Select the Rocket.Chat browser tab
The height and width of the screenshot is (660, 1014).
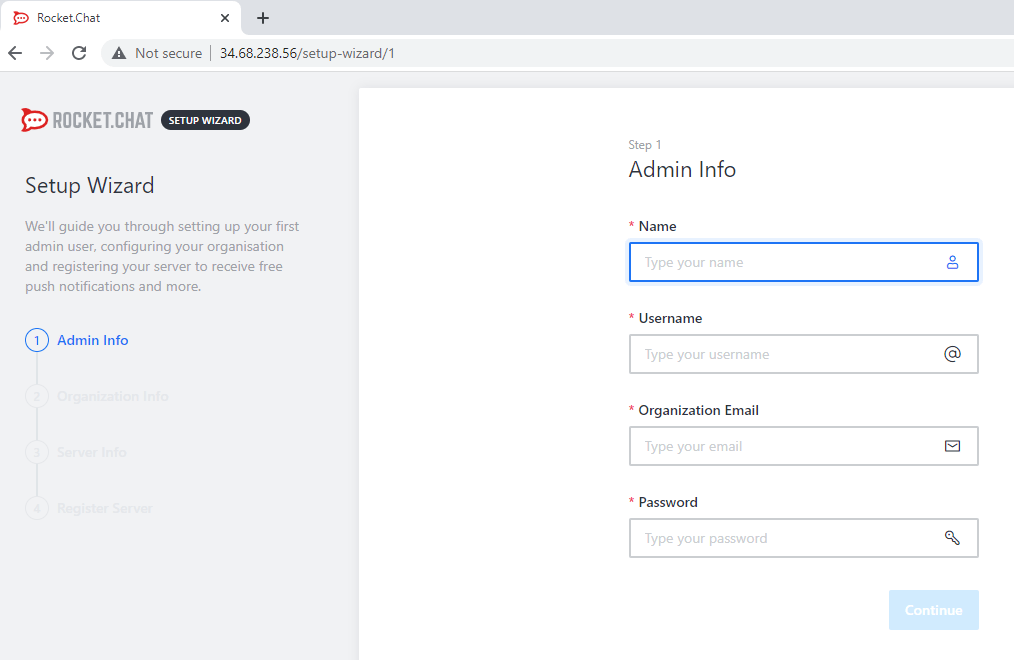110,18
